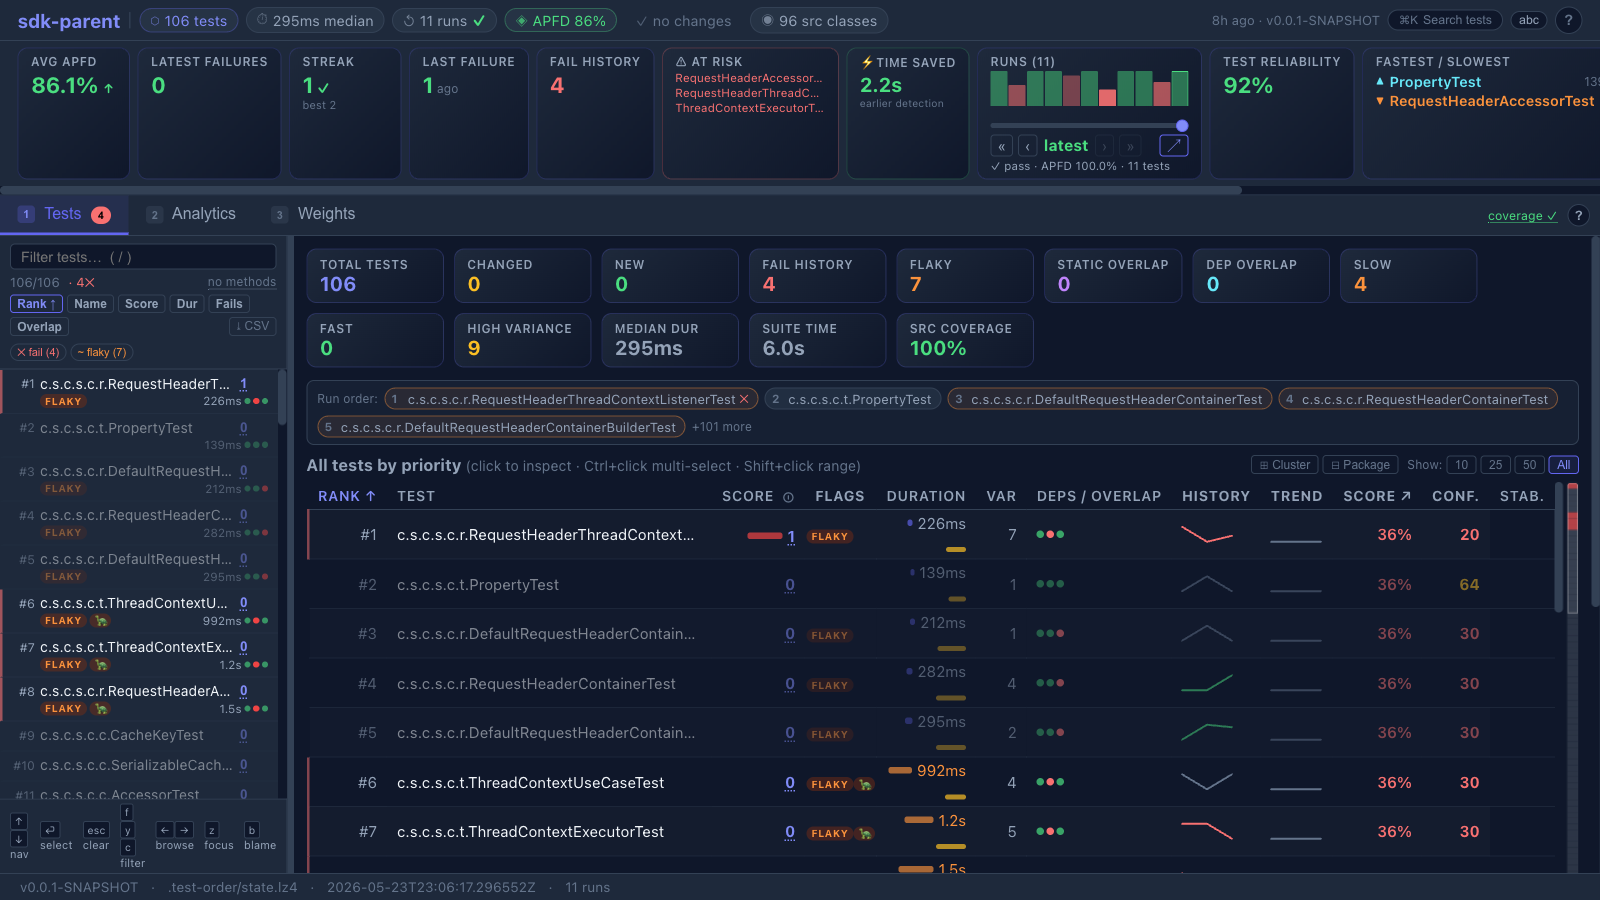Select ThreadContextExecutorTest row in table
This screenshot has width=1600, height=900.
[931, 832]
